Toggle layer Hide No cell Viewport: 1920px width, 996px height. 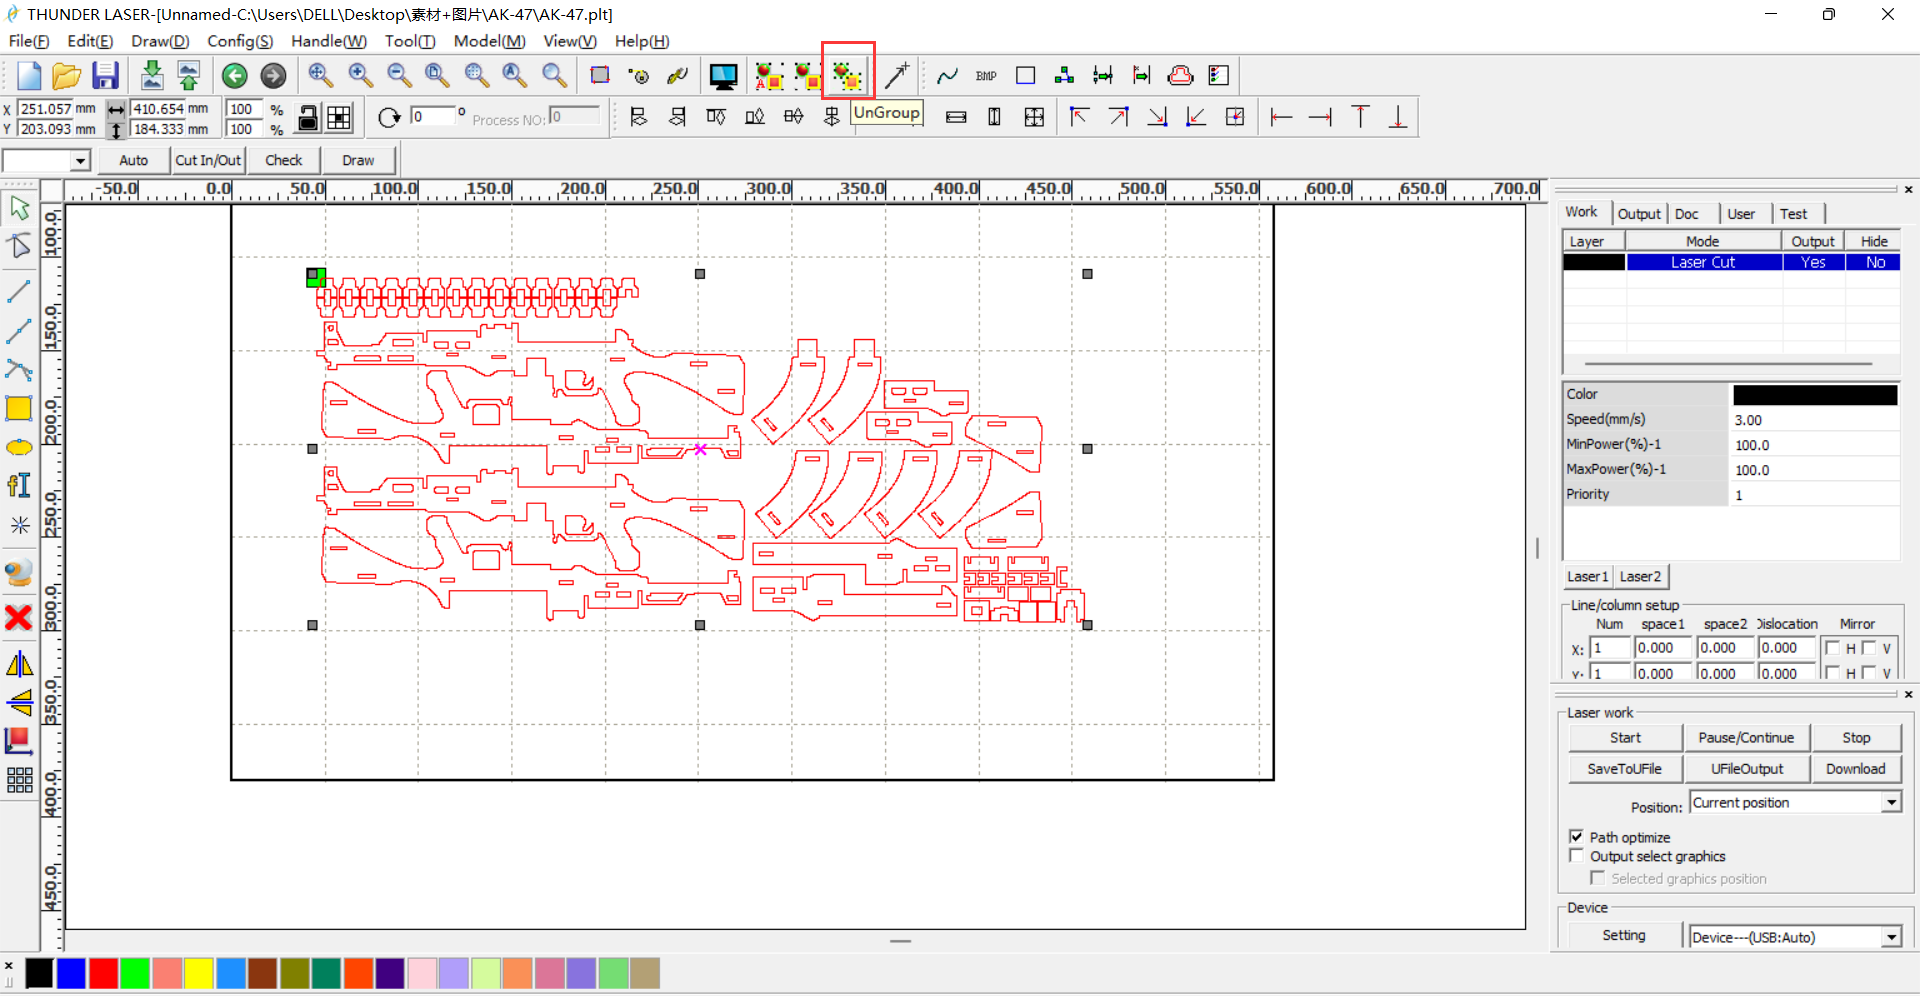[x=1874, y=262]
